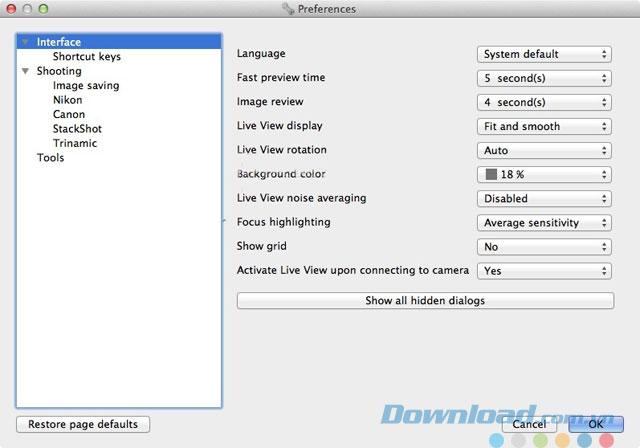Open the Language dropdown
The image size is (640, 448).
pos(543,54)
